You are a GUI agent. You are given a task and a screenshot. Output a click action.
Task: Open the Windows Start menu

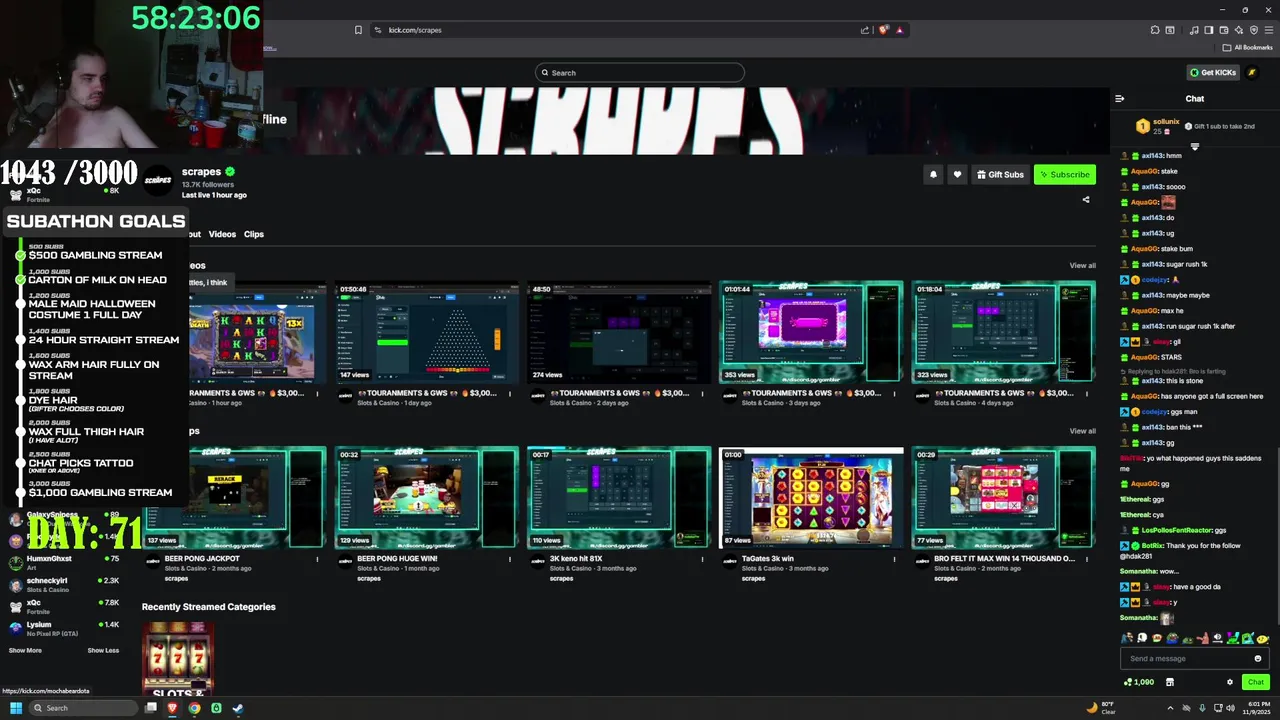click(16, 708)
